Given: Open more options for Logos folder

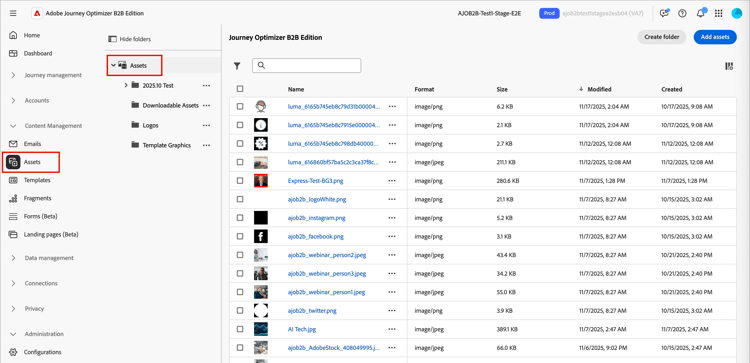Looking at the screenshot, I should tap(206, 125).
